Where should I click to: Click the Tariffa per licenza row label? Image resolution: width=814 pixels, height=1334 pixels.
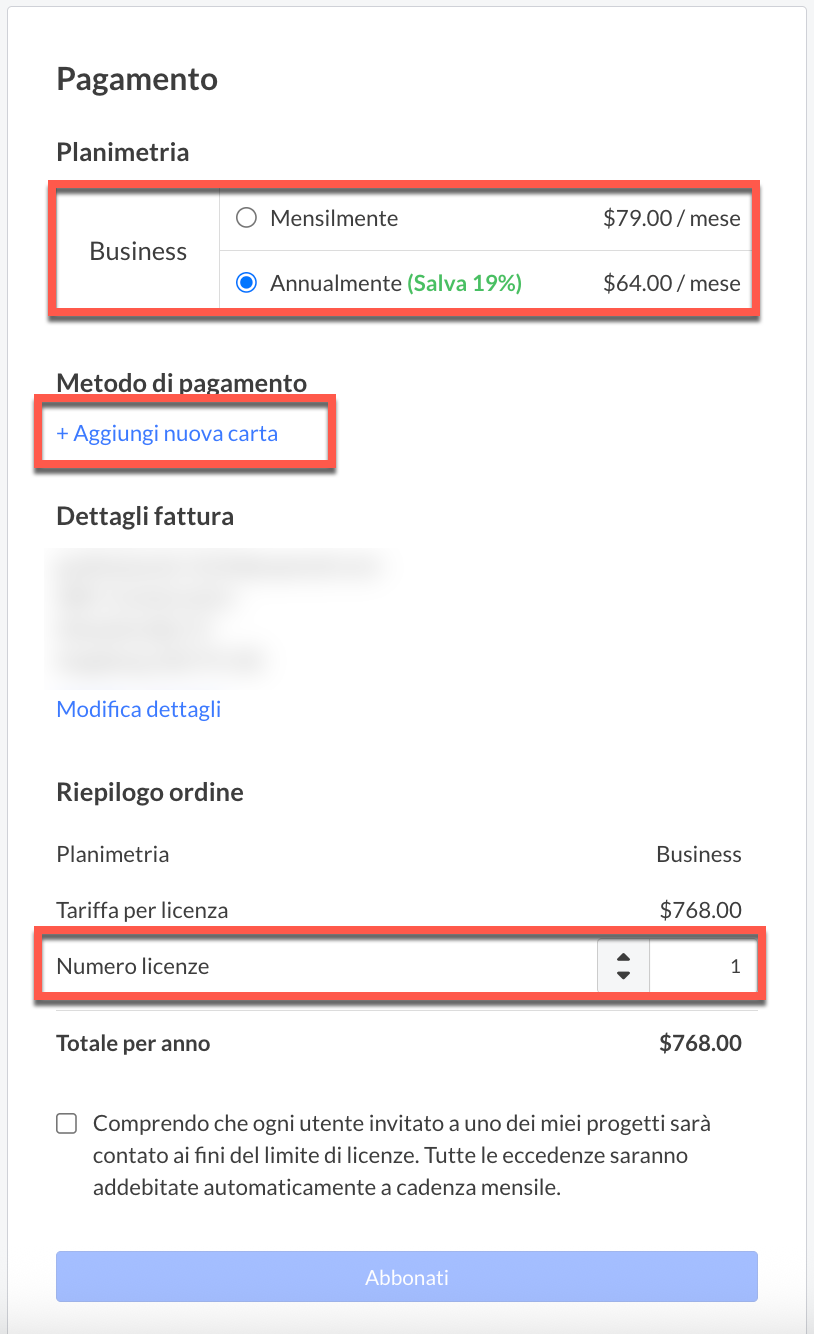(143, 911)
